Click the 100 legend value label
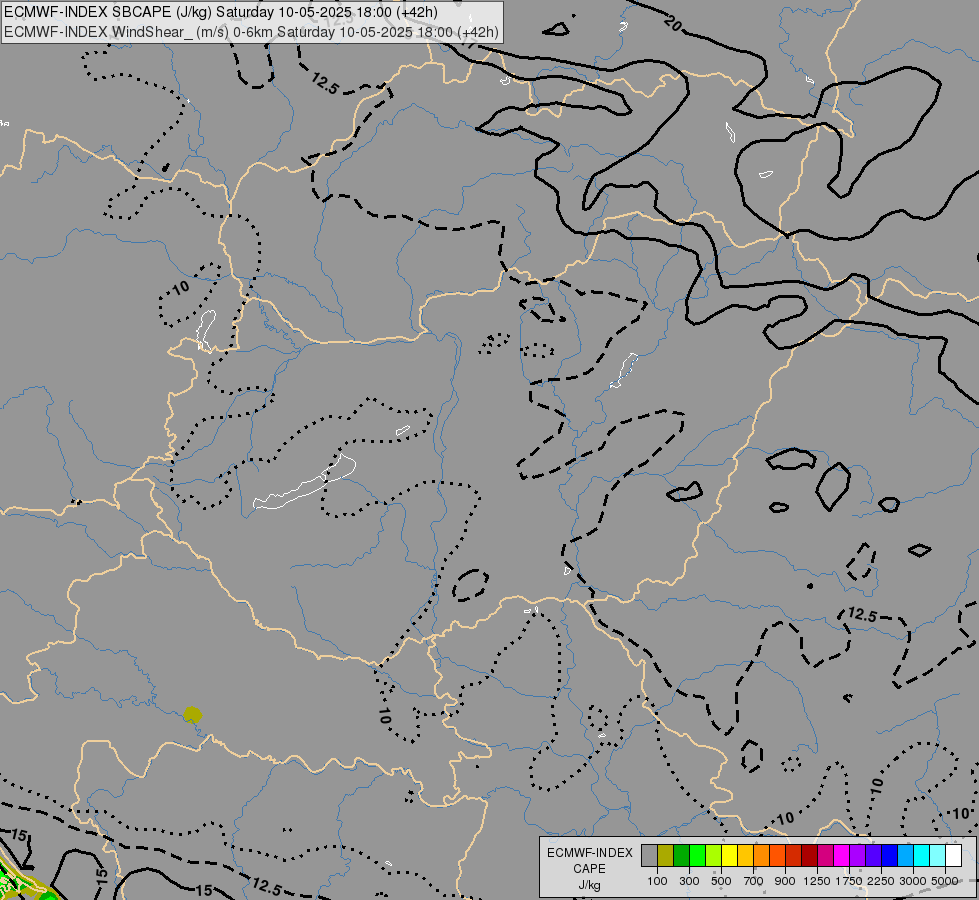 657,881
